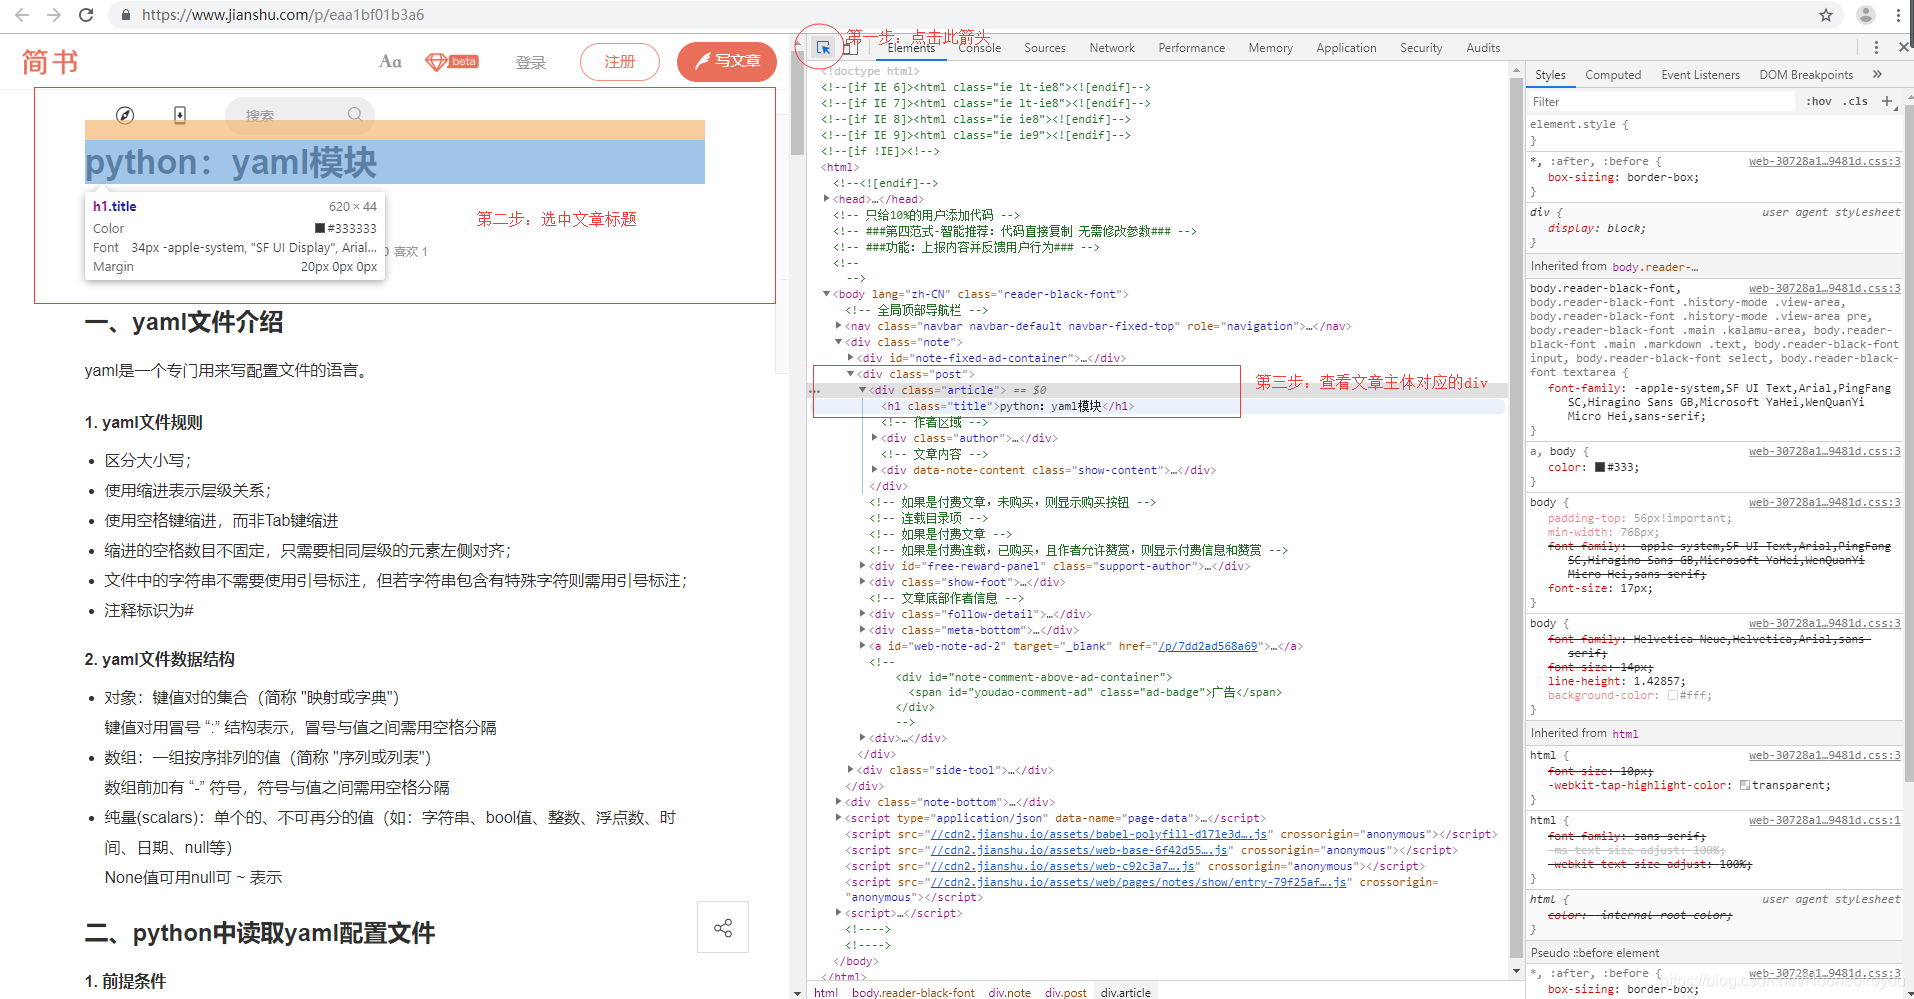Click the diamond beta icon

(451, 62)
